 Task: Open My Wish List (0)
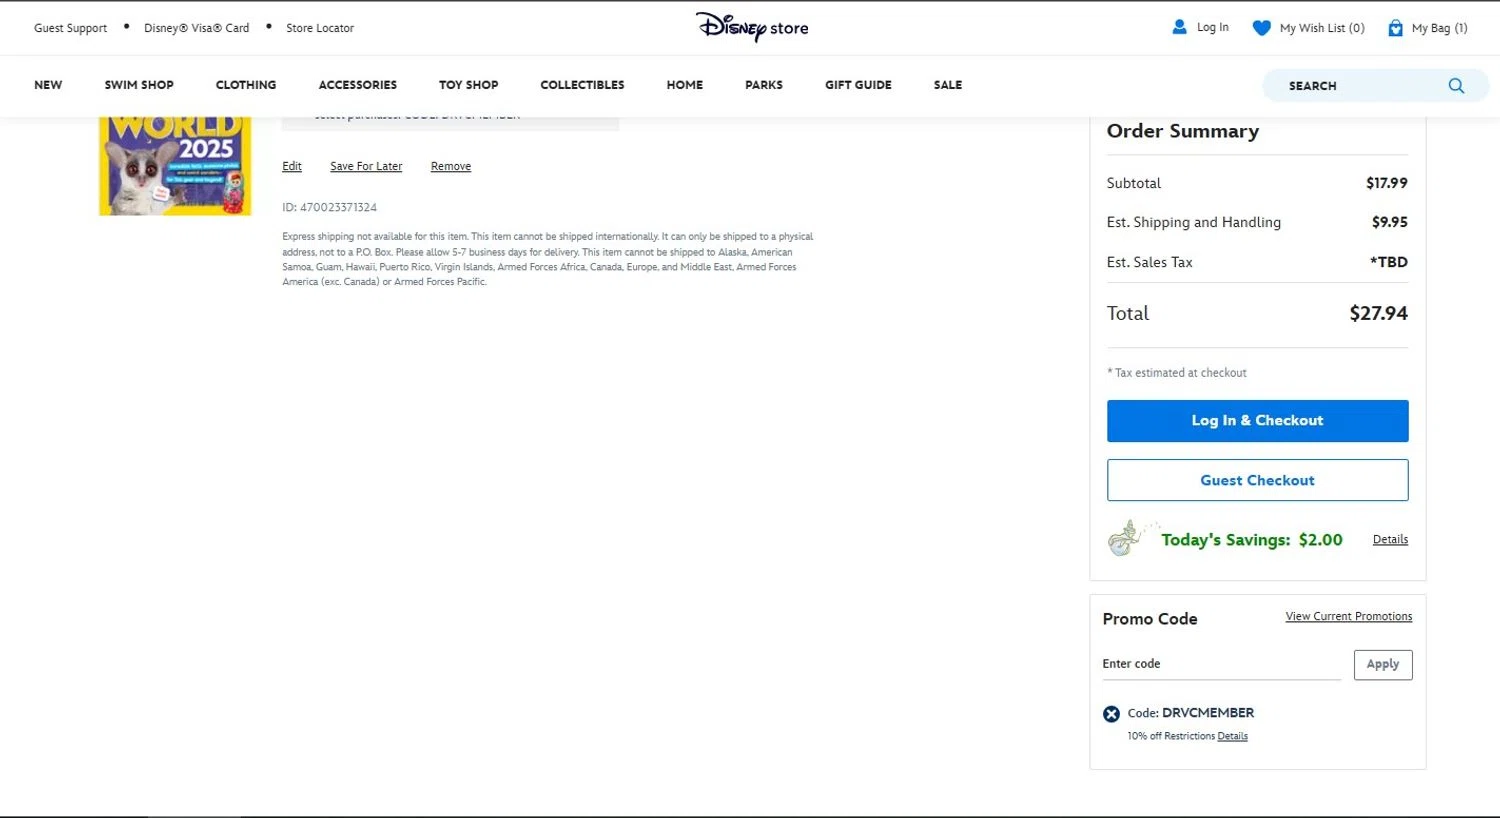point(1322,28)
